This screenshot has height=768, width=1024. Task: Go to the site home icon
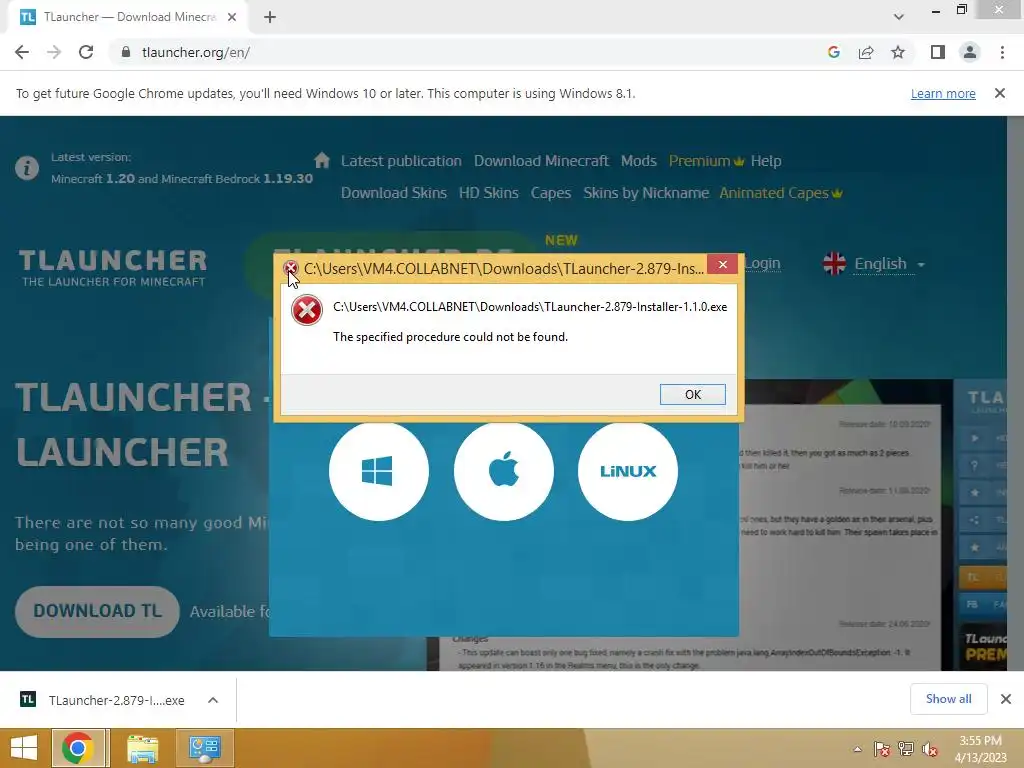(321, 160)
